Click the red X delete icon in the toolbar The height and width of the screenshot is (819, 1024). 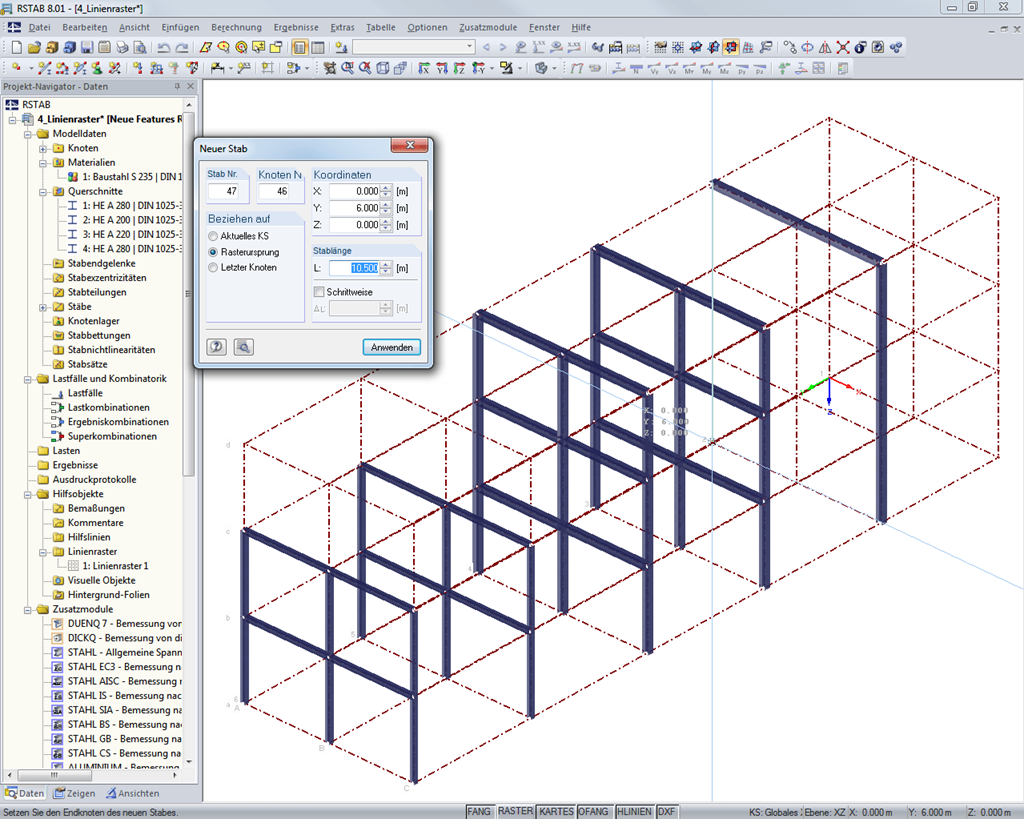pos(843,47)
